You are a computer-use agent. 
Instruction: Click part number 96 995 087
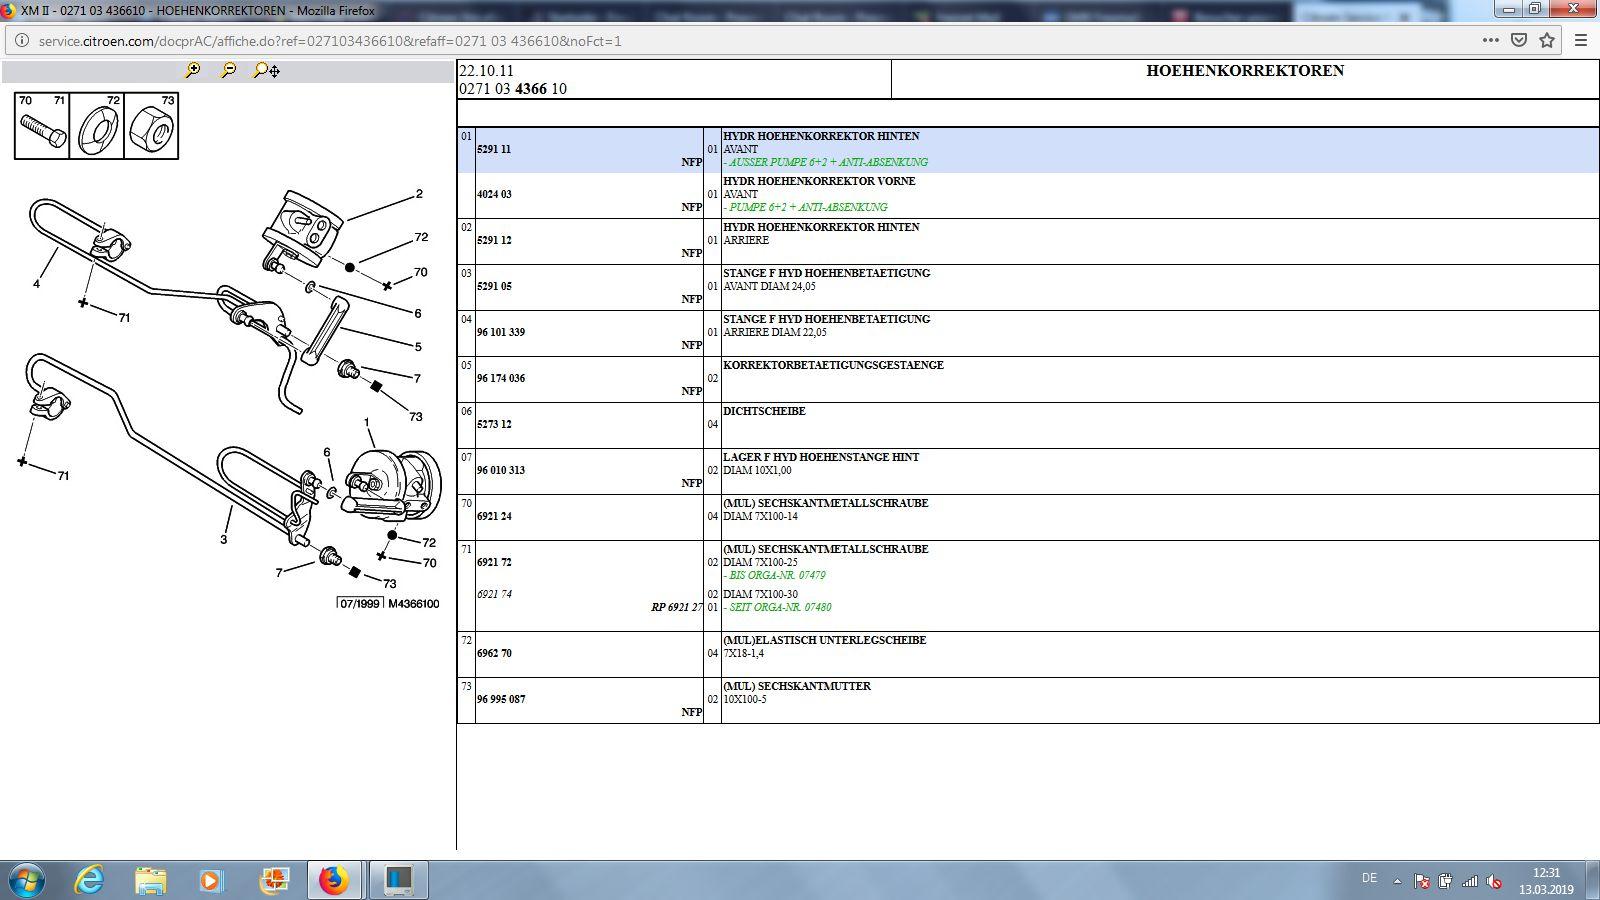[501, 699]
